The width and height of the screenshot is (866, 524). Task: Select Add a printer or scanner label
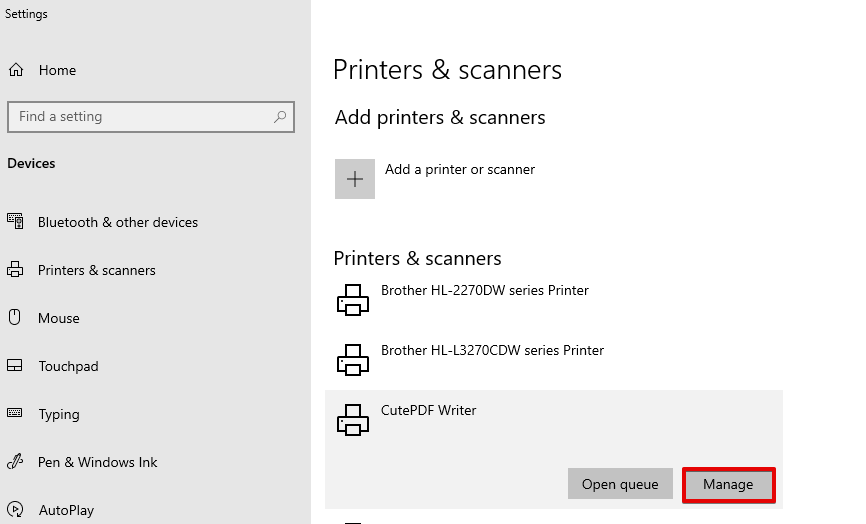click(x=460, y=169)
